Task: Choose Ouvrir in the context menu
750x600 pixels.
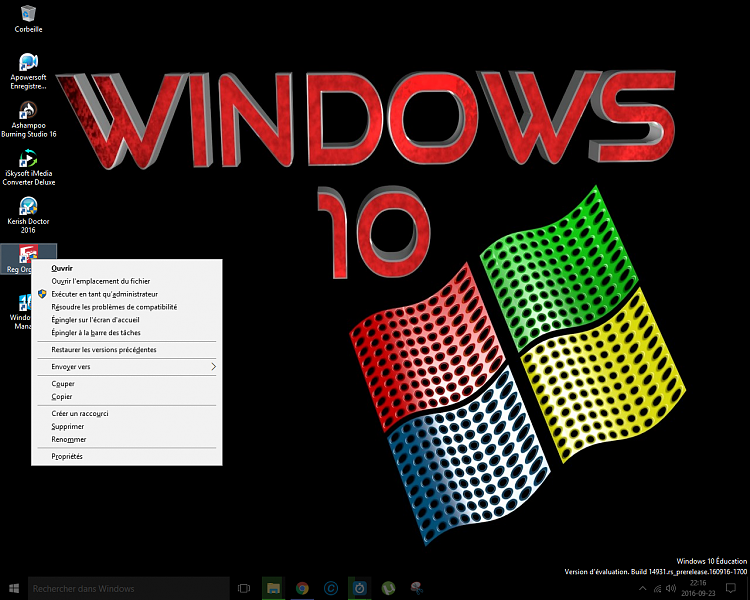Action: (127, 268)
